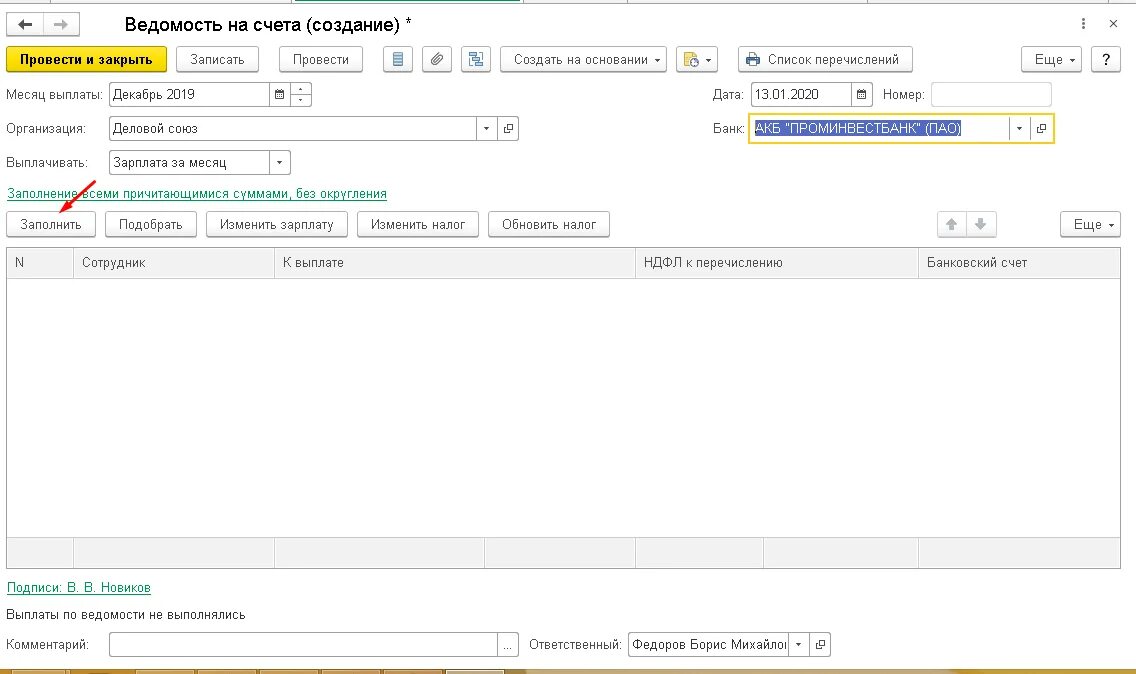
Task: Click the Месяц выплаты field
Action: point(189,94)
